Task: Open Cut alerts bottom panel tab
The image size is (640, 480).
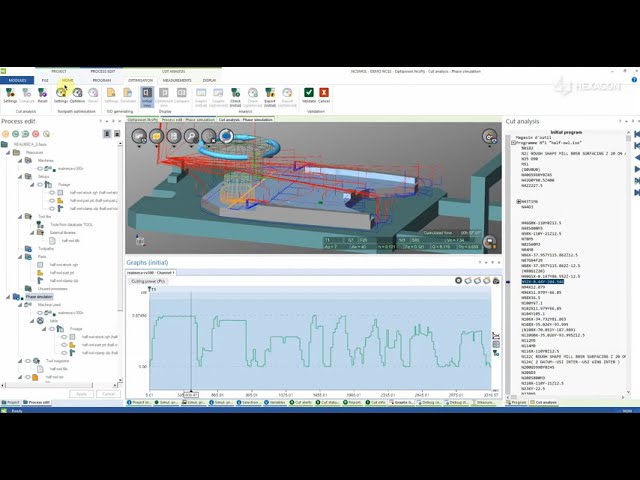Action: 301,402
